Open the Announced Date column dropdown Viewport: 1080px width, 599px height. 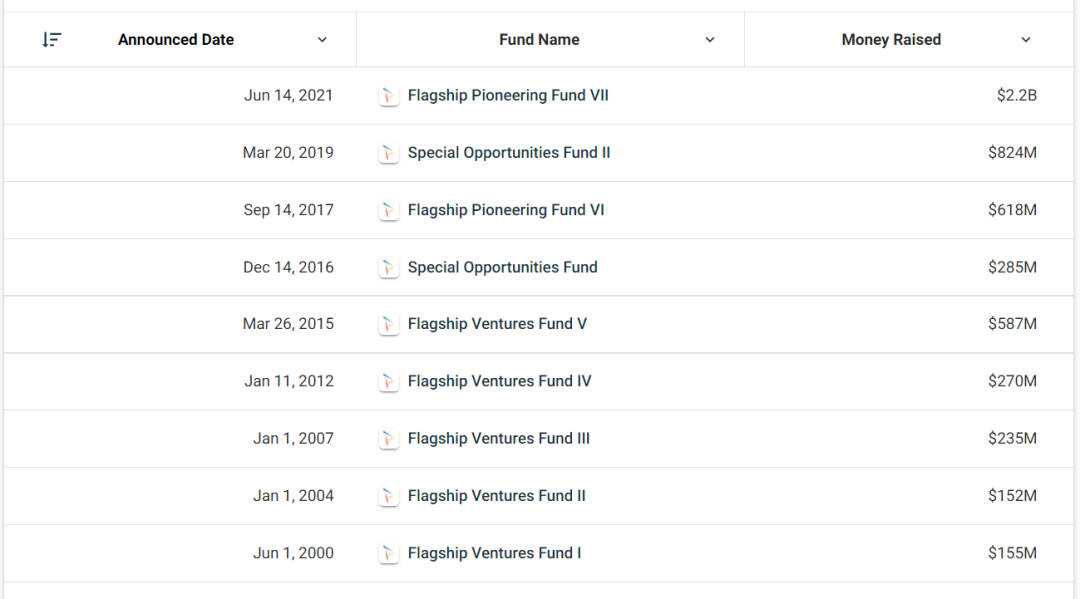click(322, 40)
